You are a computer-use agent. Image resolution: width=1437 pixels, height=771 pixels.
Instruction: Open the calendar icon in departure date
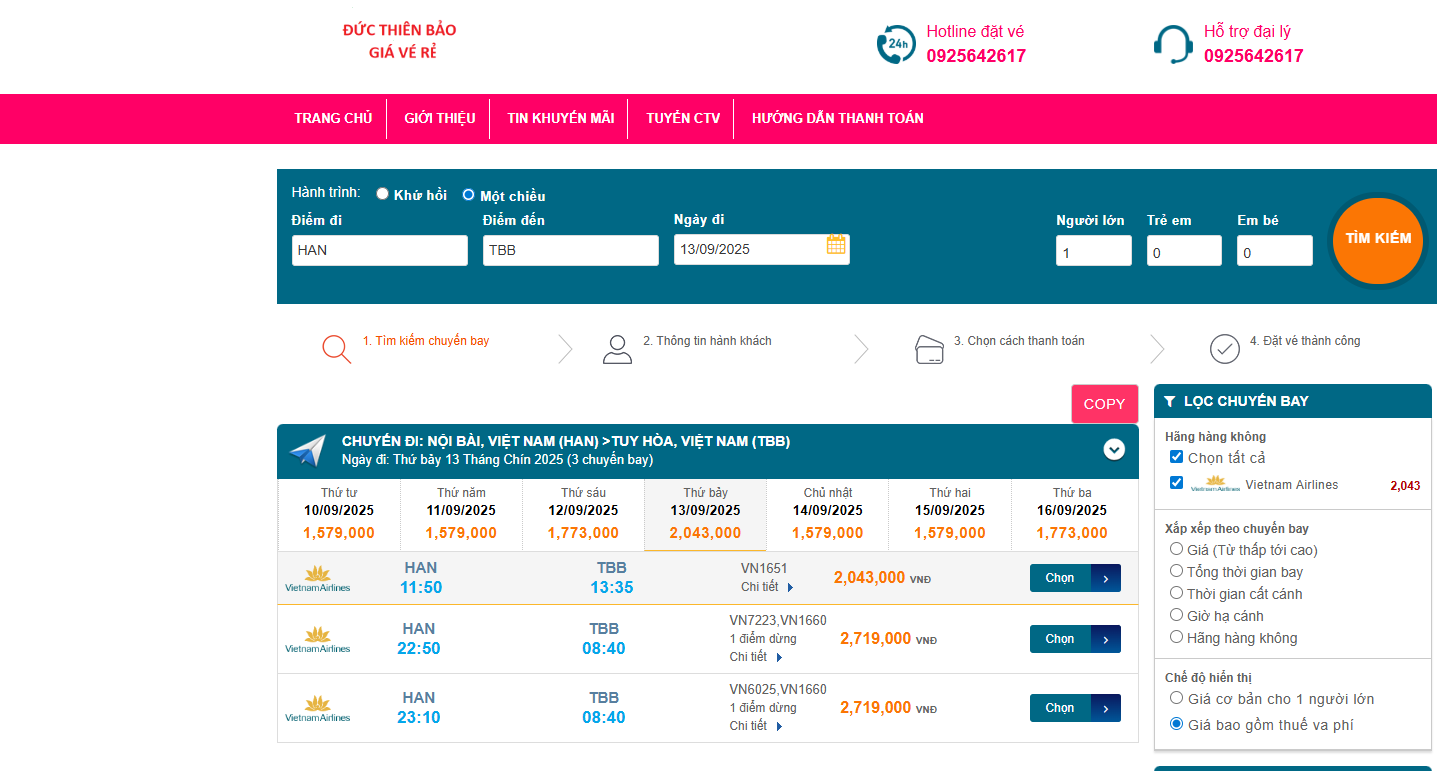pos(836,244)
